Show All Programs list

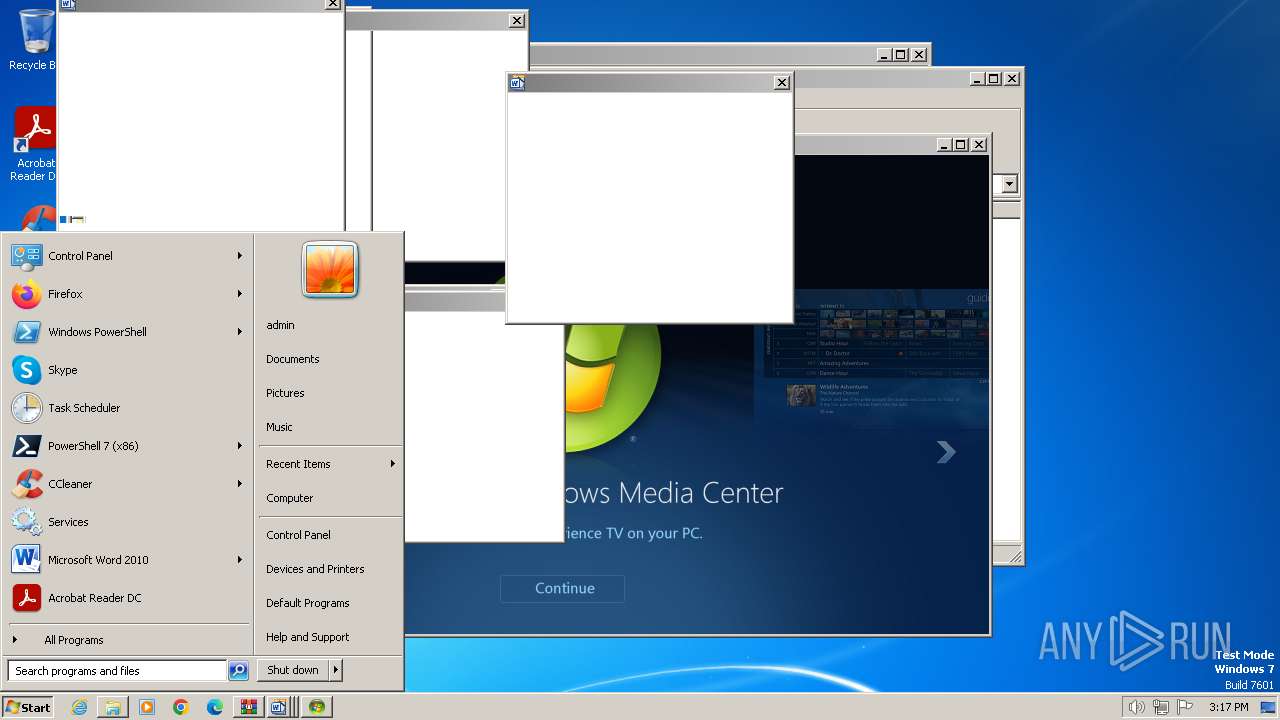(128, 640)
